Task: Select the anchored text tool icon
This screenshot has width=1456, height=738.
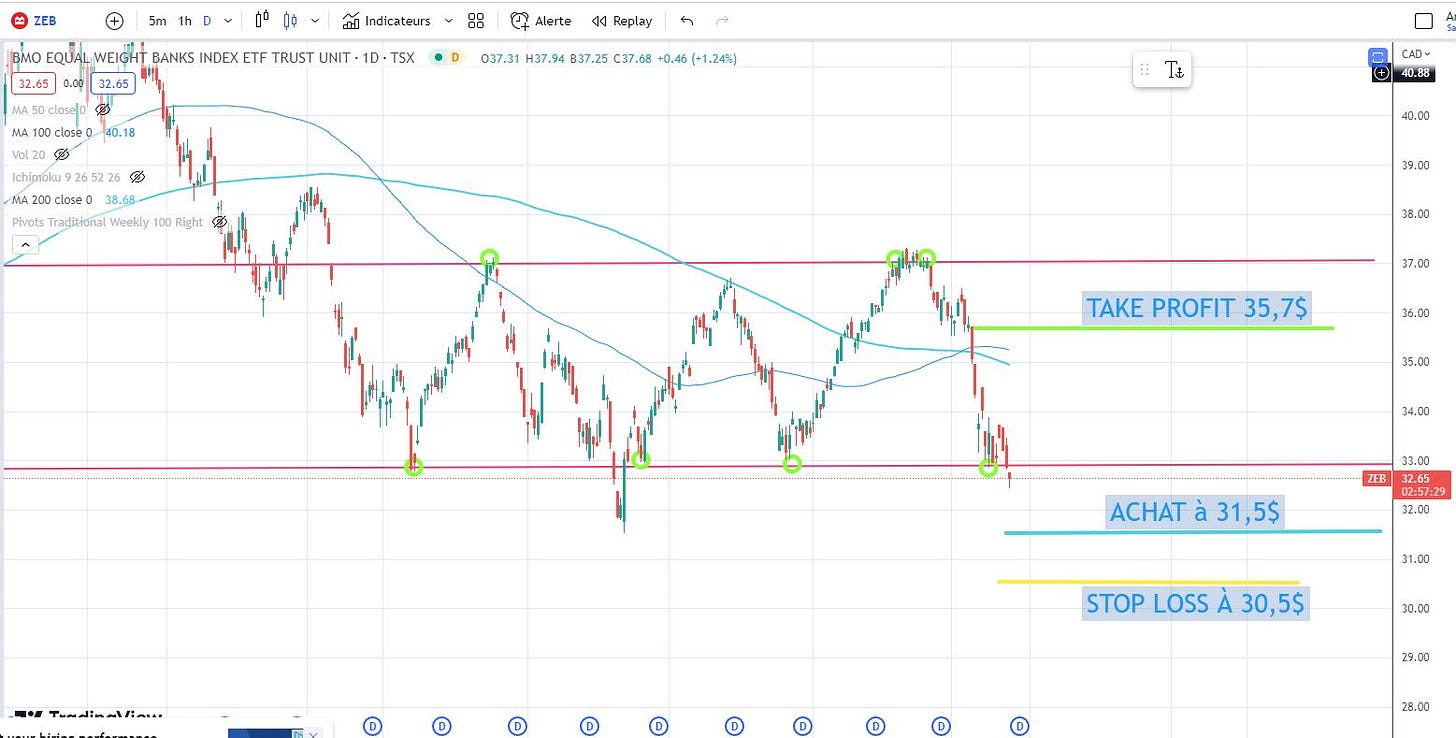Action: tap(1174, 69)
